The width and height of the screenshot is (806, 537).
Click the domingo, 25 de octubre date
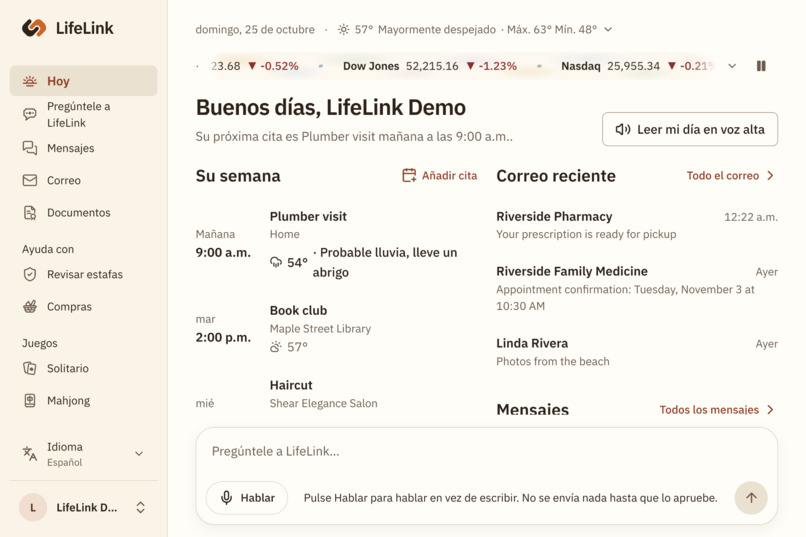pos(255,30)
